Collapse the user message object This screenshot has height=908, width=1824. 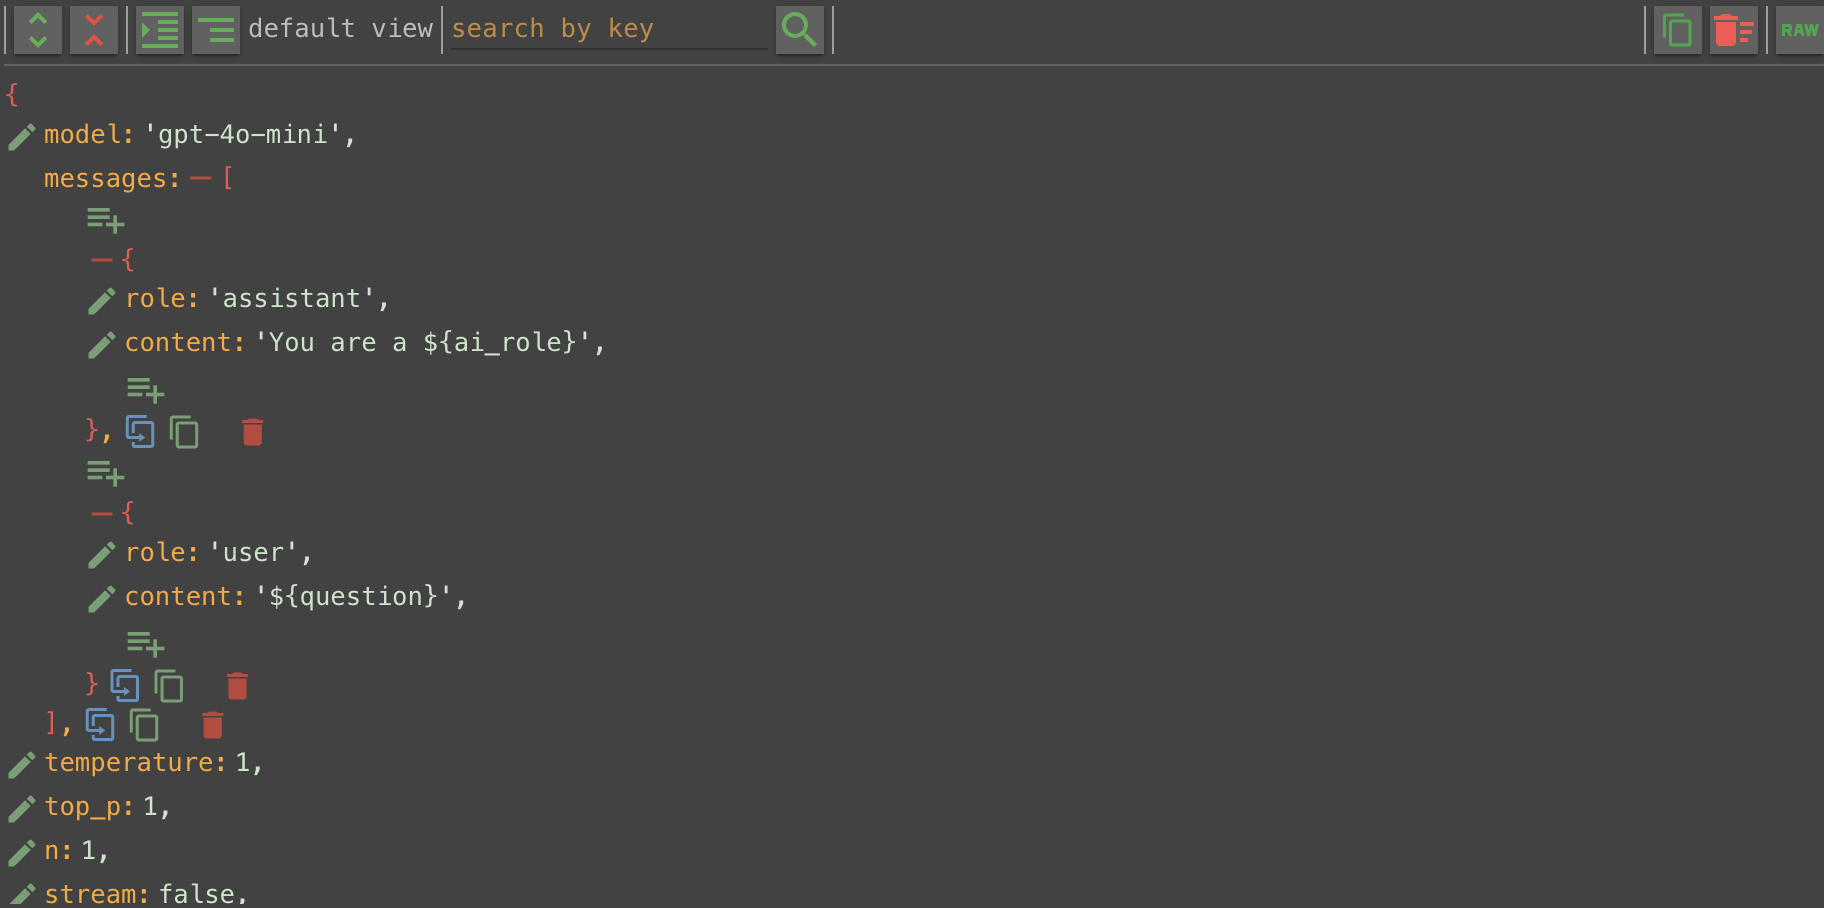click(x=102, y=514)
